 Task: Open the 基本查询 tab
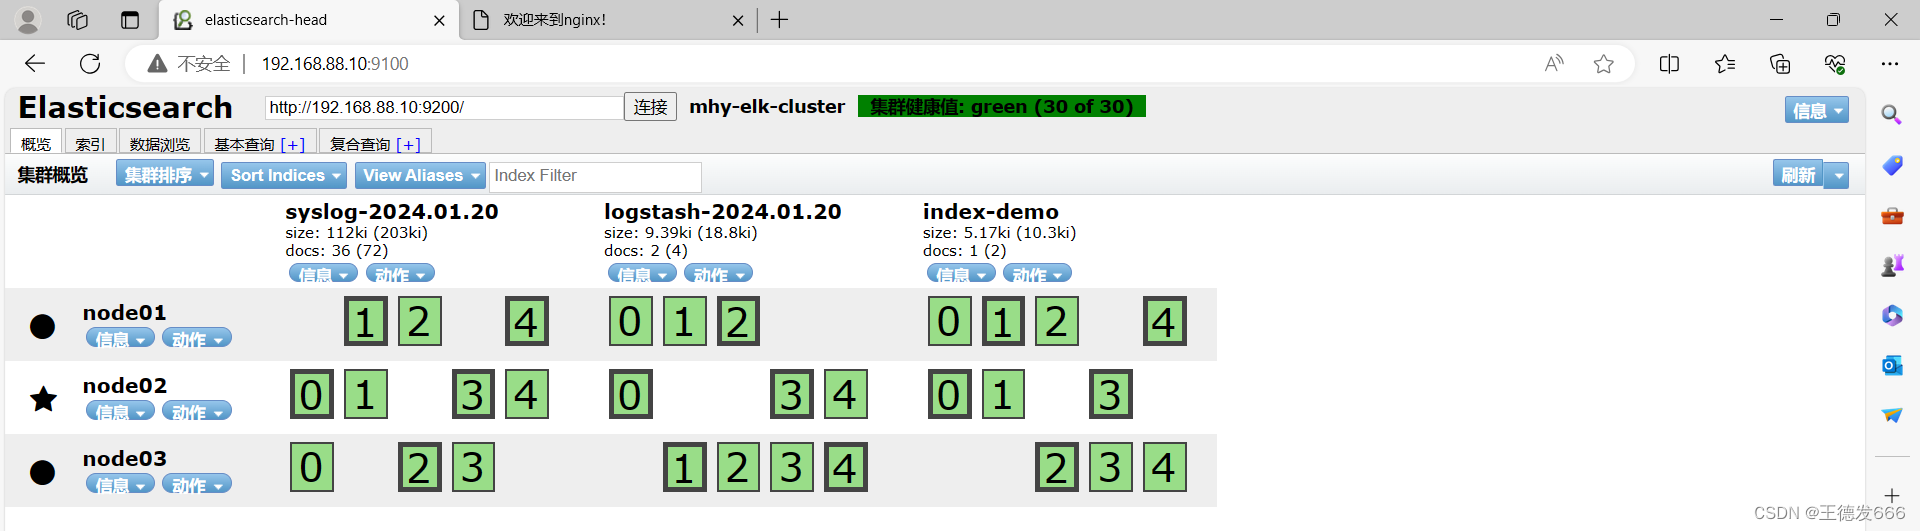(x=260, y=143)
